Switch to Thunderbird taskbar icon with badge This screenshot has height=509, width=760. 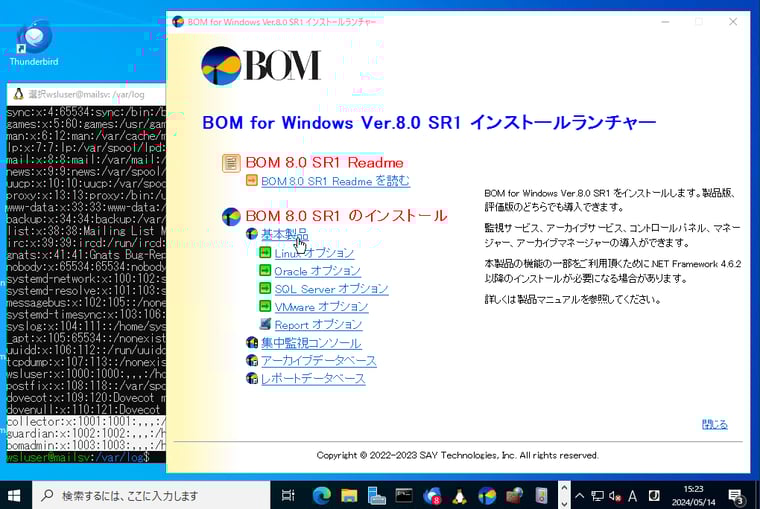[432, 495]
